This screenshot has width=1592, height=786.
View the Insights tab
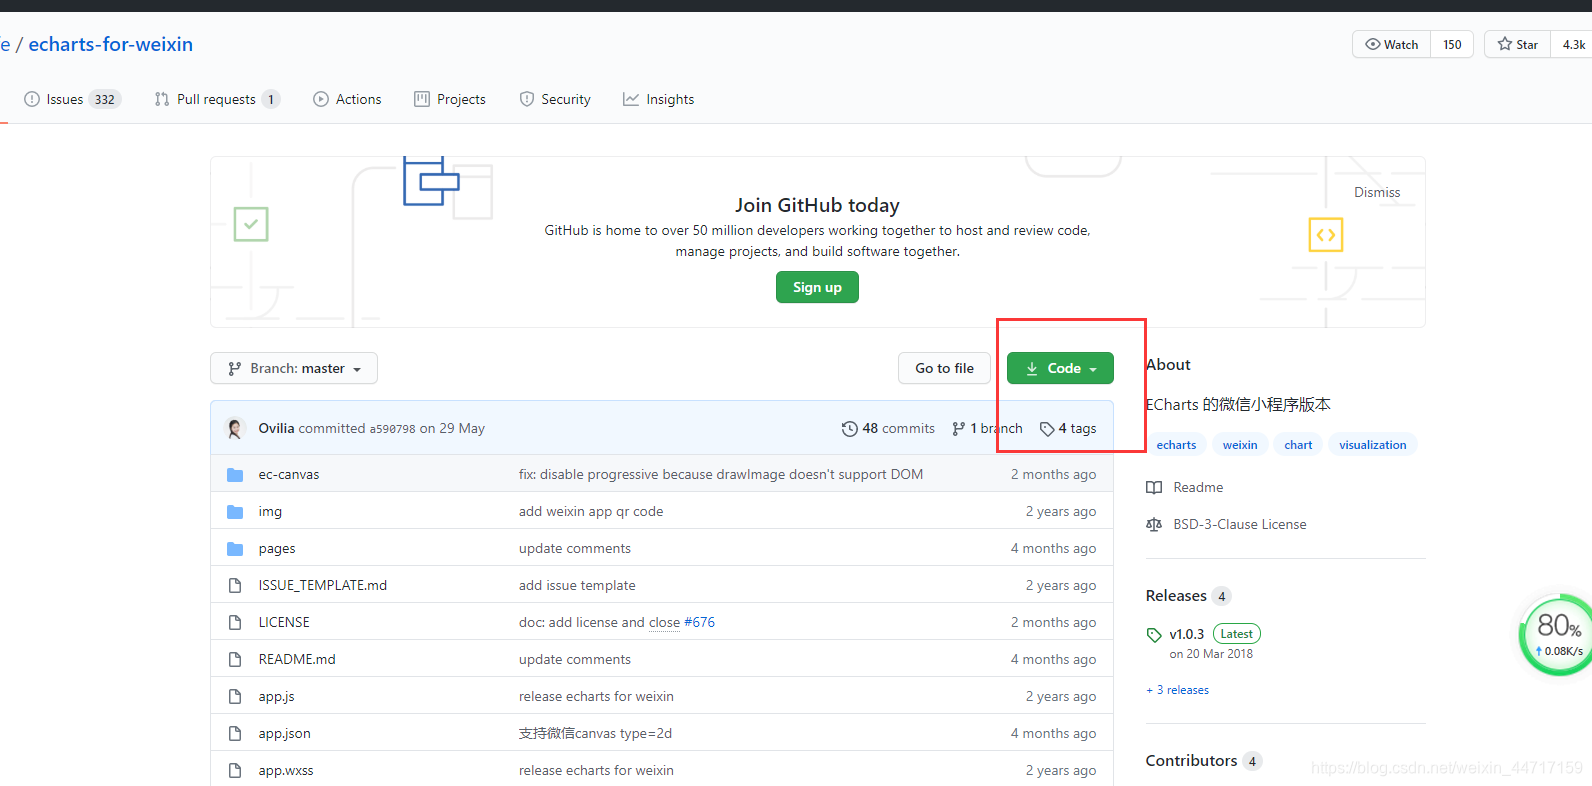click(658, 99)
